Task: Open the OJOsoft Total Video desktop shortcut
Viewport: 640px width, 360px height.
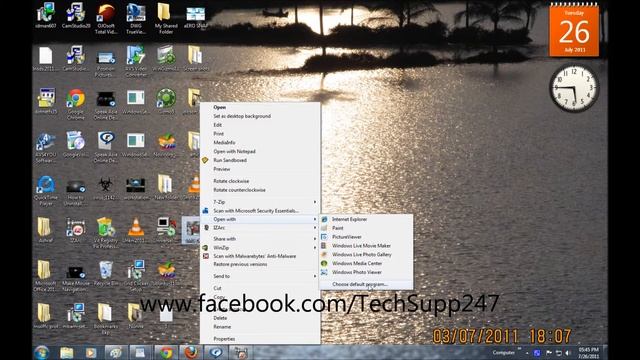Action: pos(106,18)
